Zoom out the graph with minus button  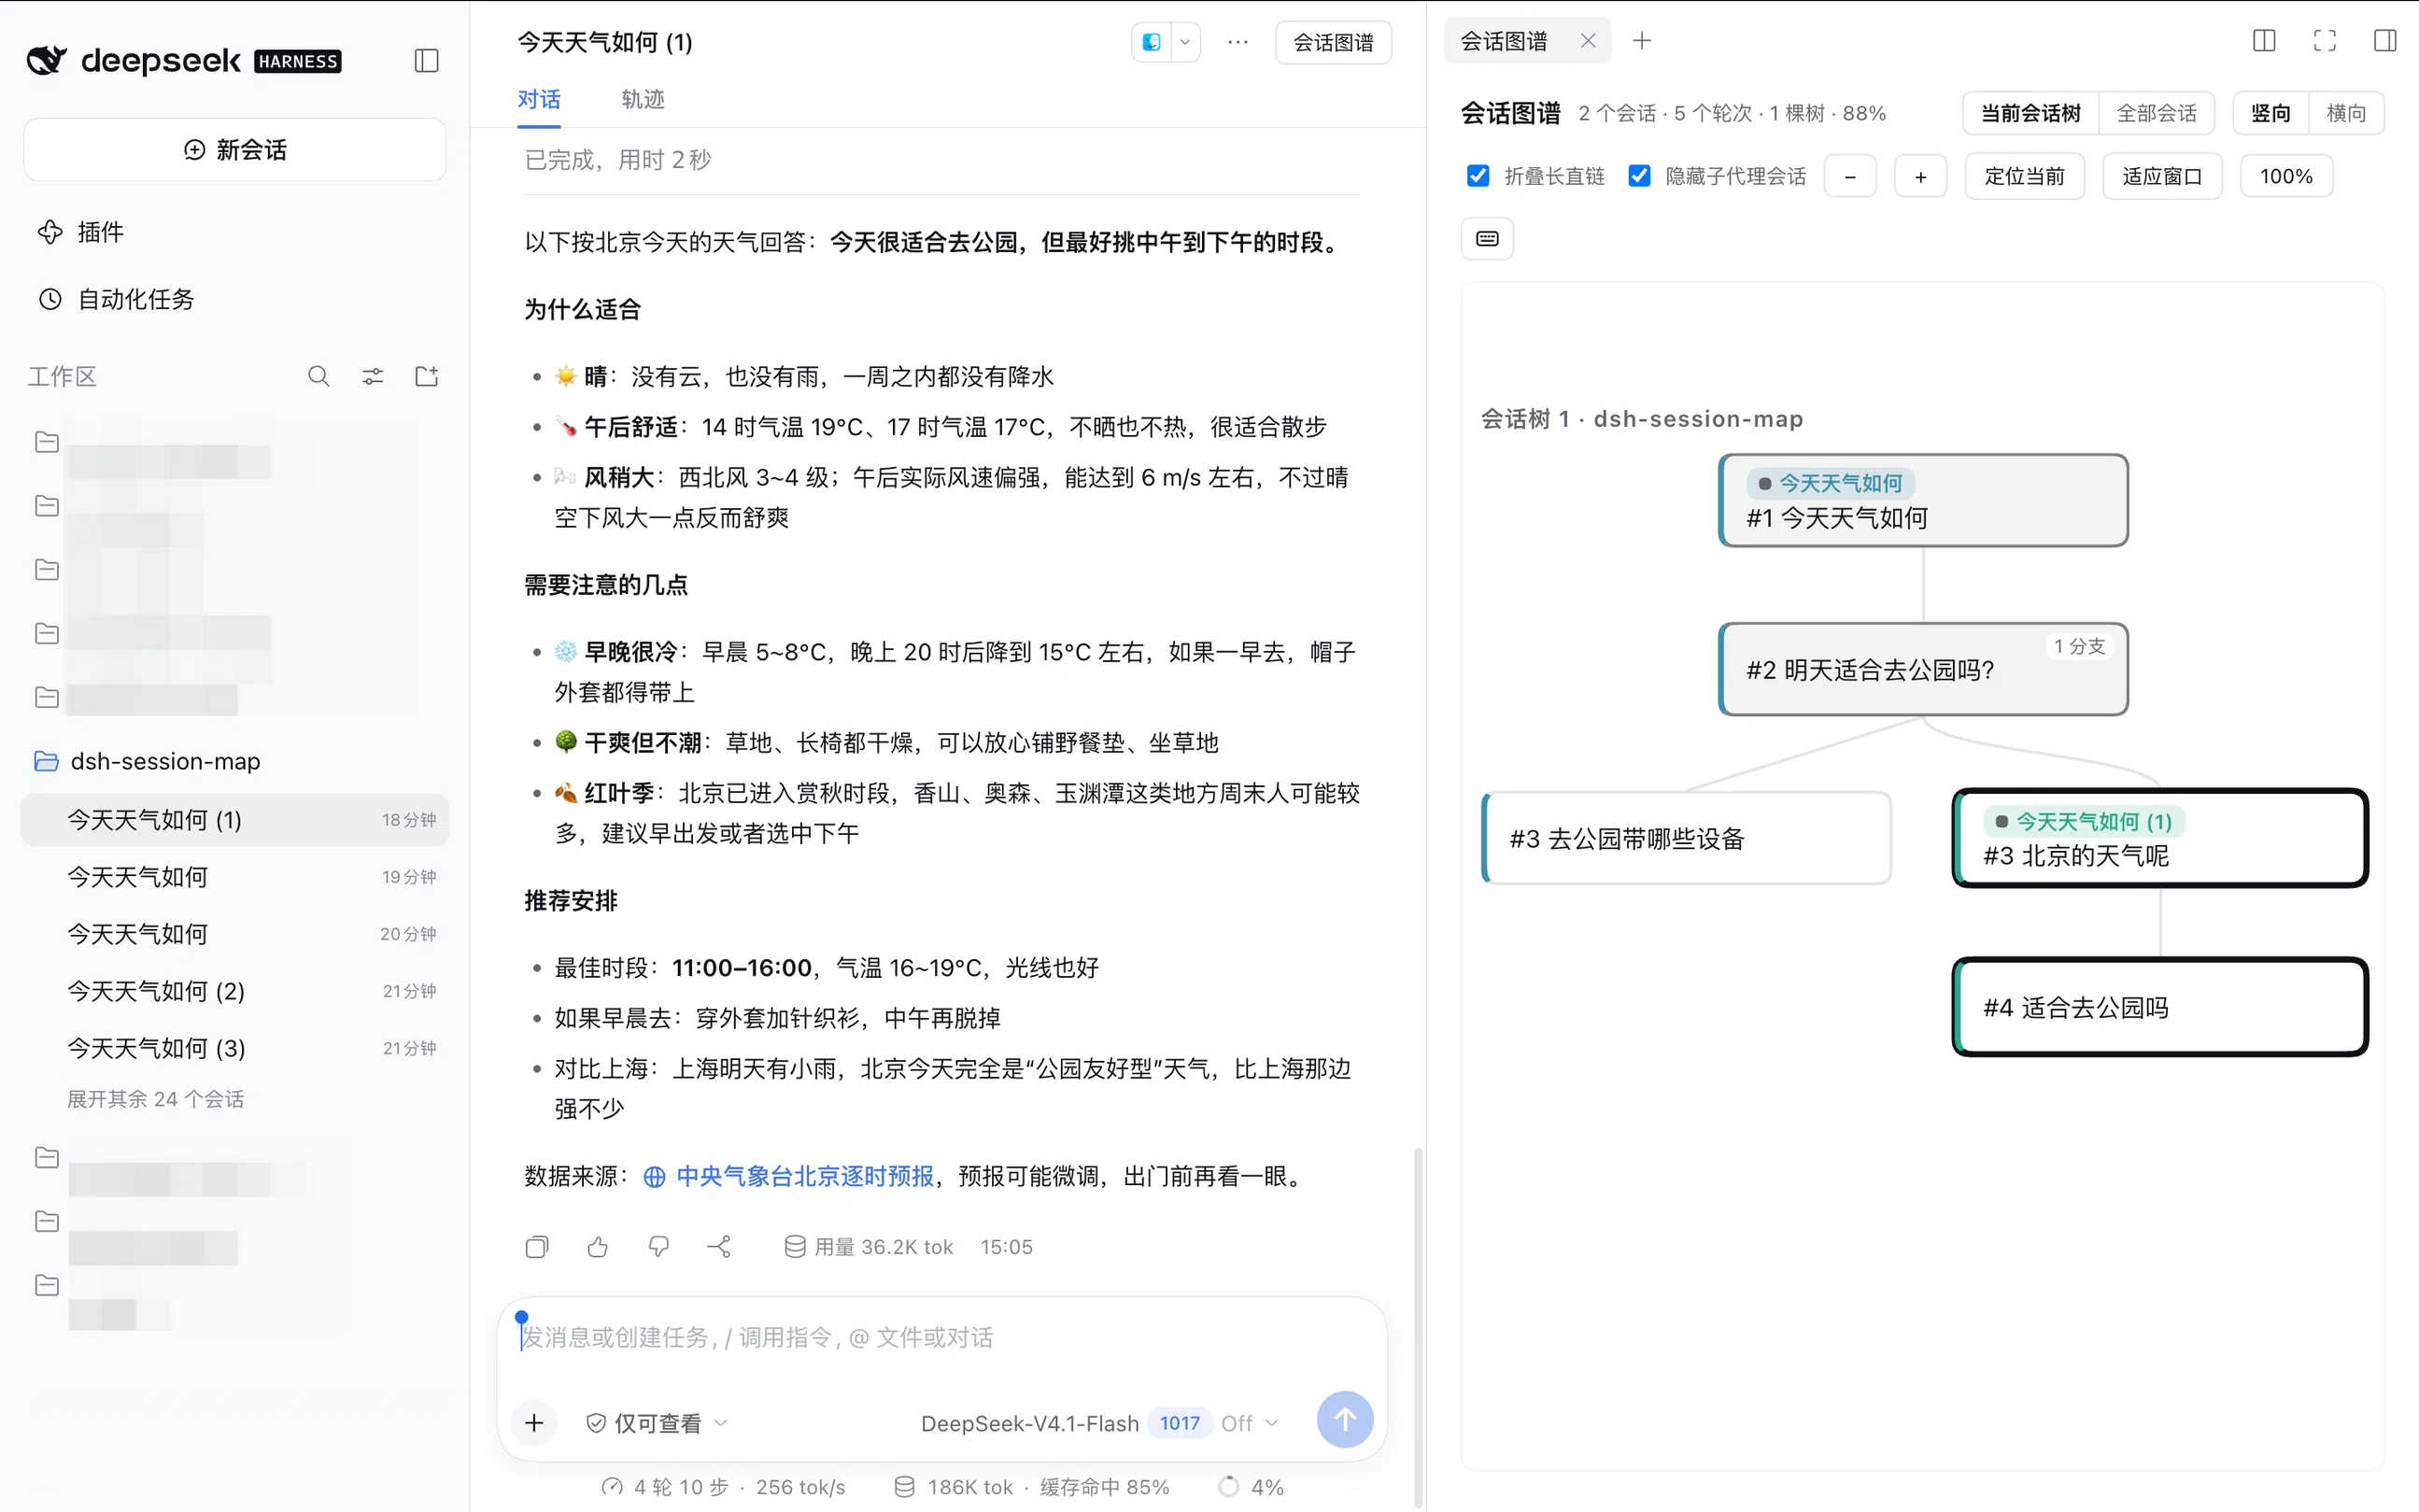(1850, 176)
